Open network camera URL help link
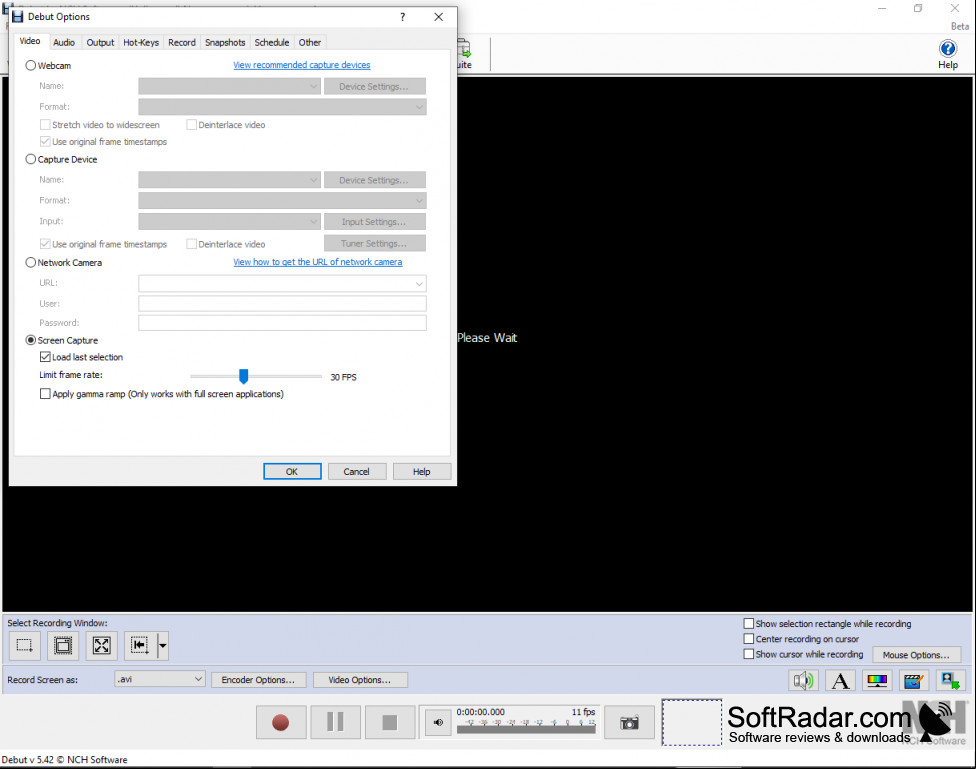The width and height of the screenshot is (976, 769). (317, 262)
